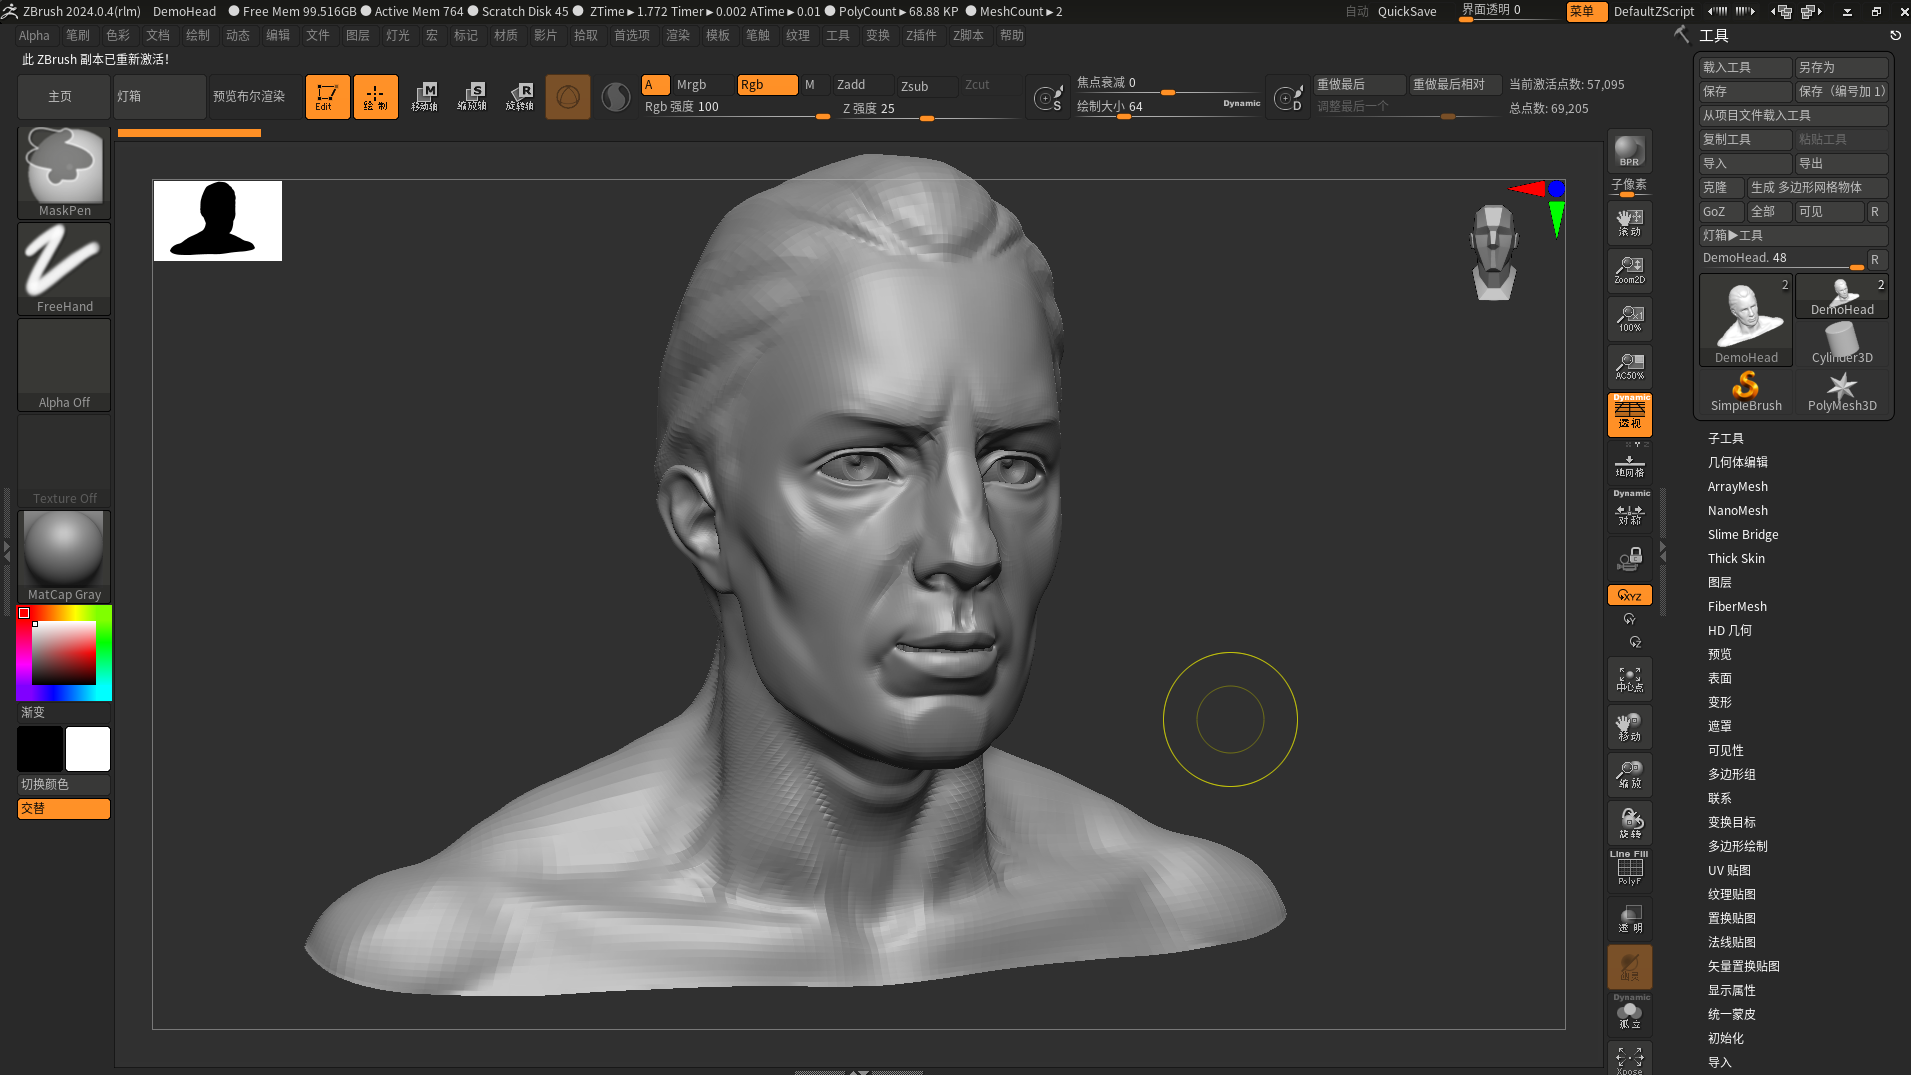Toggle Edit mode button
Screen dimensions: 1911x1075
pos(327,97)
